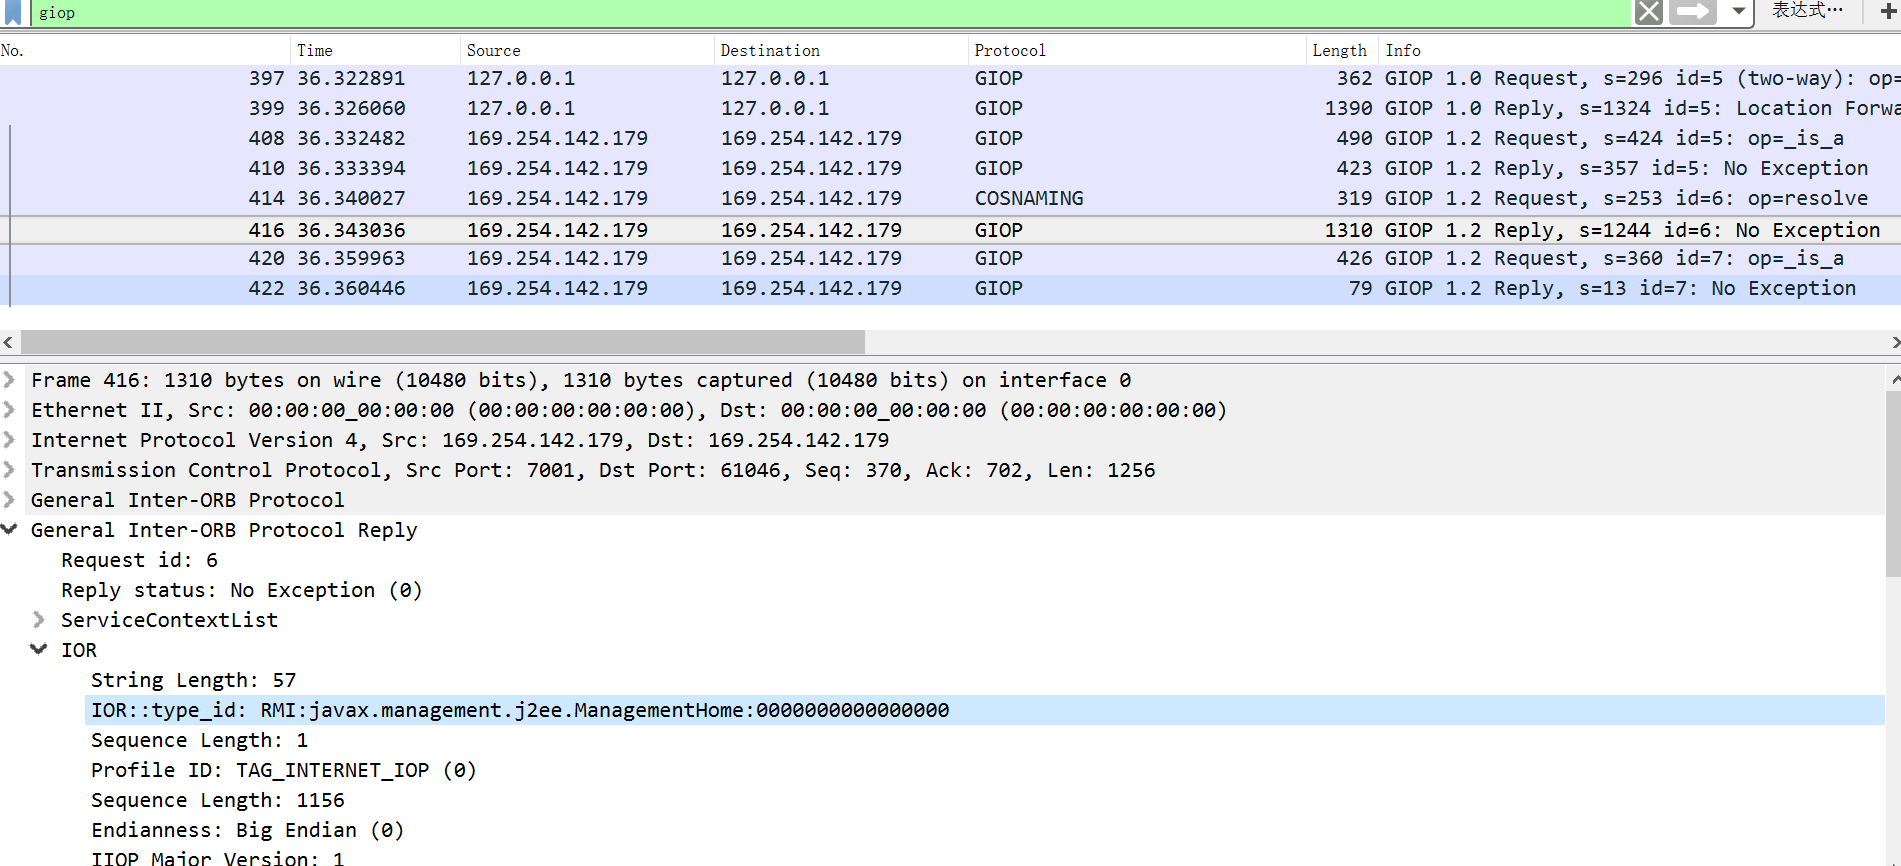Select the Request id: 6 field
1901x866 pixels.
click(x=139, y=560)
